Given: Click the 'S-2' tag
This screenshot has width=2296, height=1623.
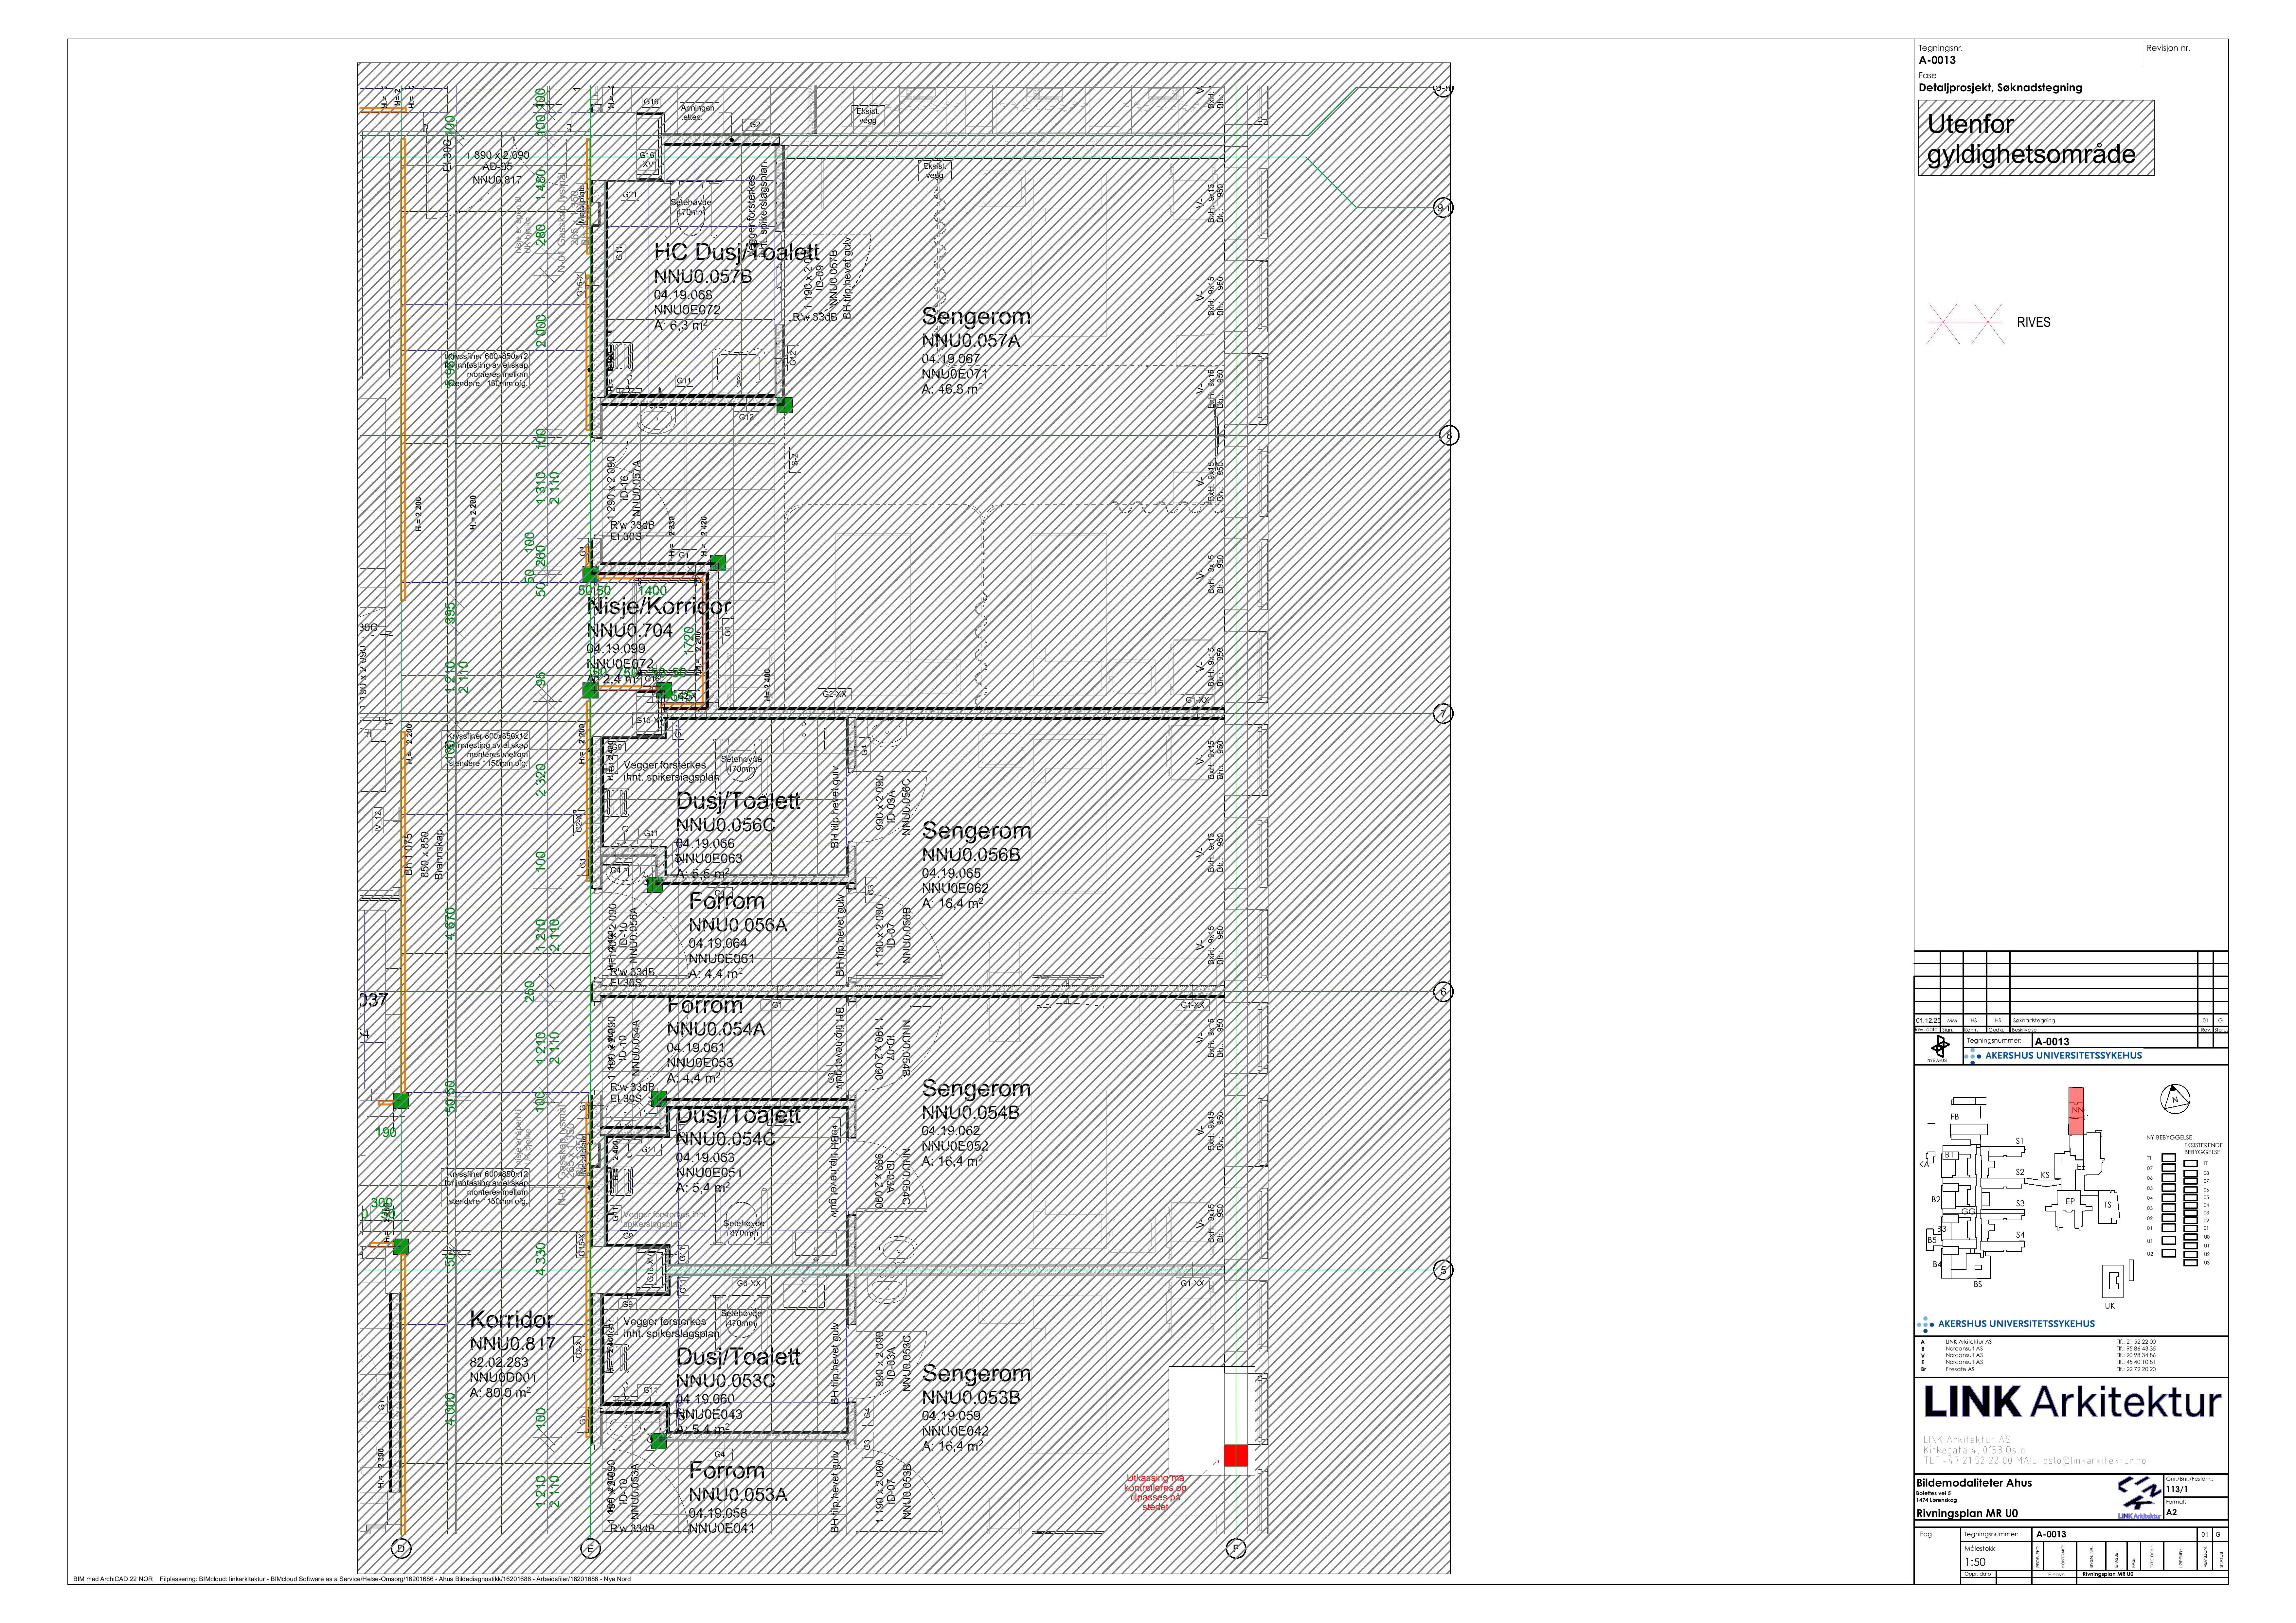Looking at the screenshot, I should tap(795, 460).
